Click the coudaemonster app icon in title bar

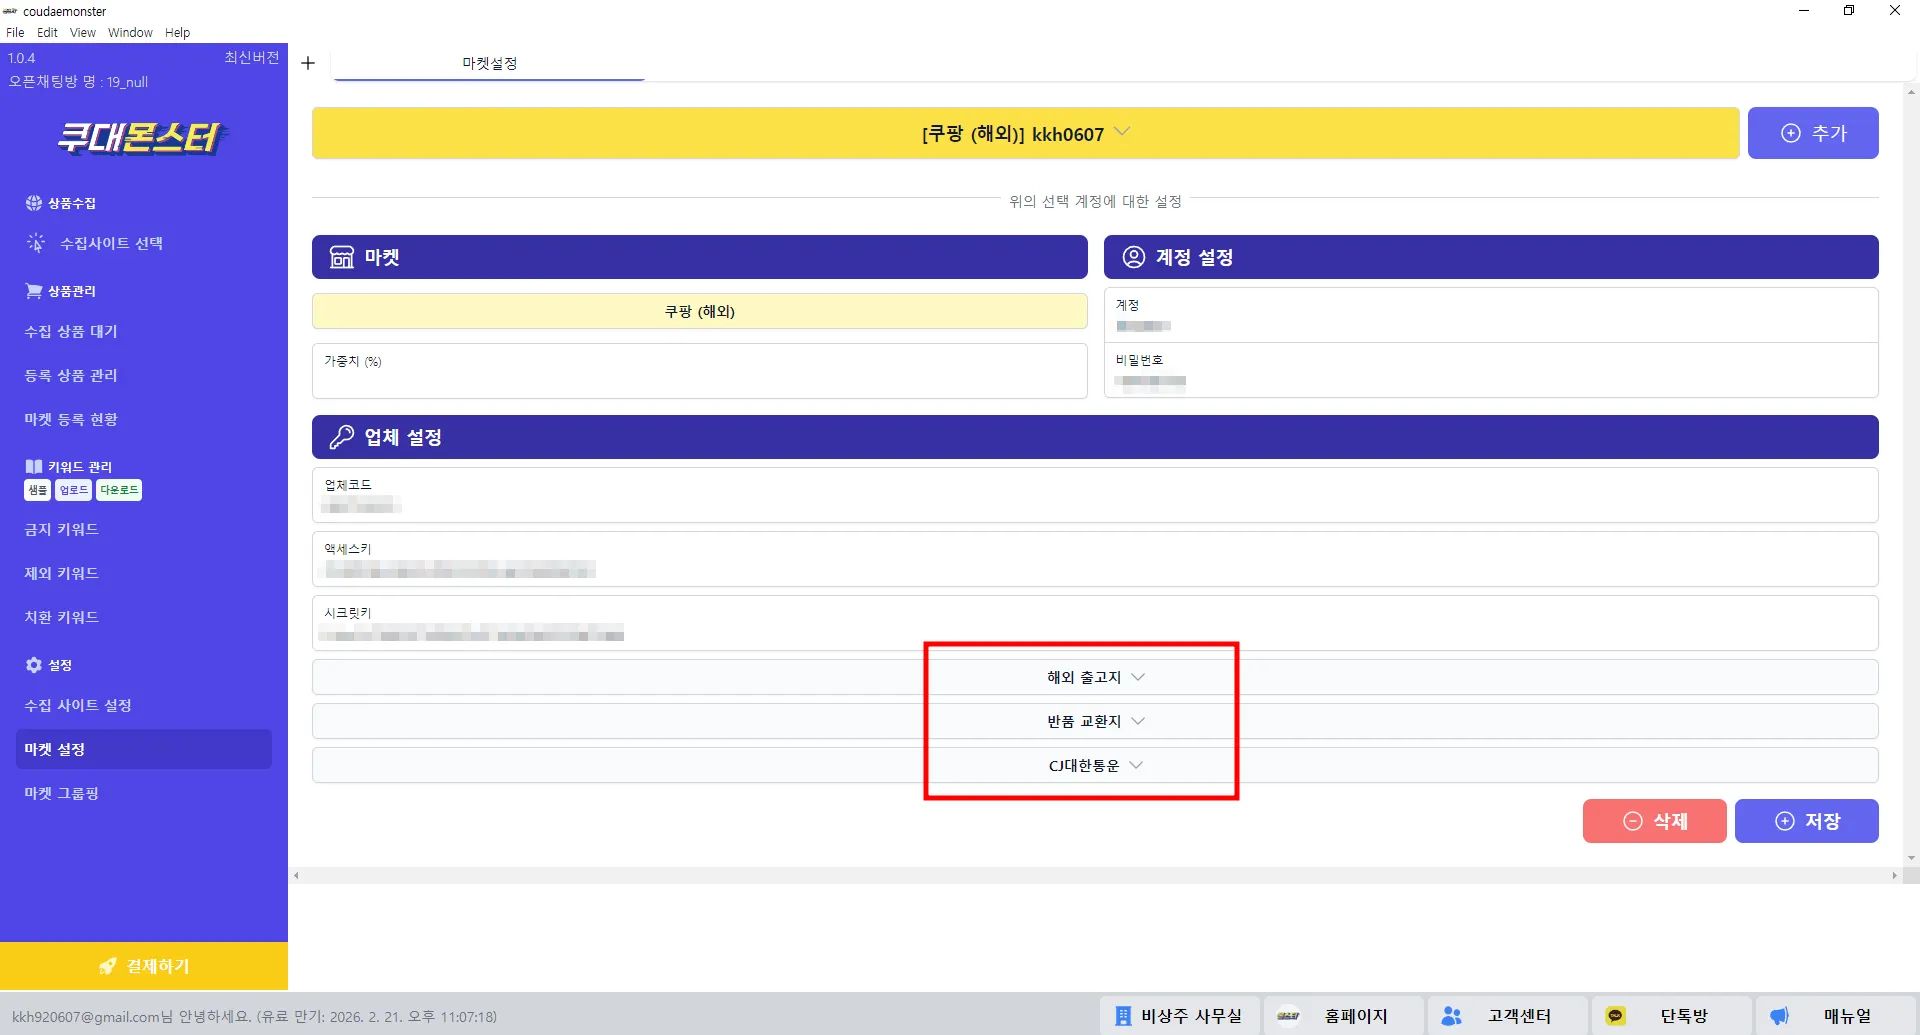click(x=10, y=11)
